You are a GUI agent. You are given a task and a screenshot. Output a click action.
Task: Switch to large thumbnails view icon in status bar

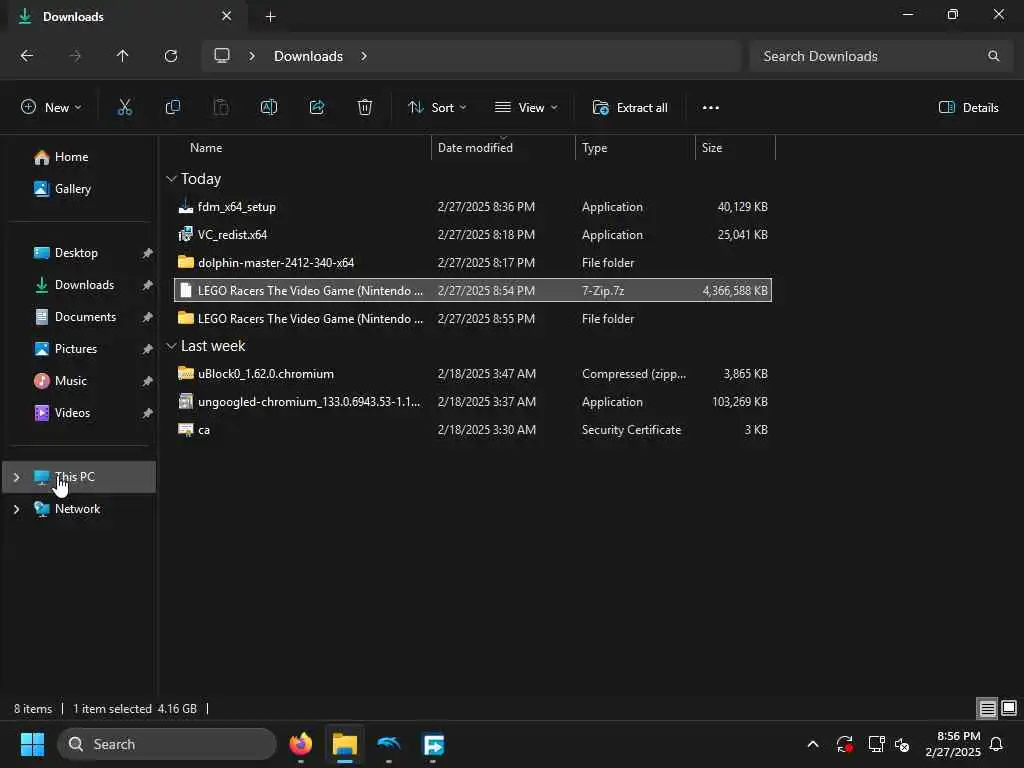point(1009,708)
